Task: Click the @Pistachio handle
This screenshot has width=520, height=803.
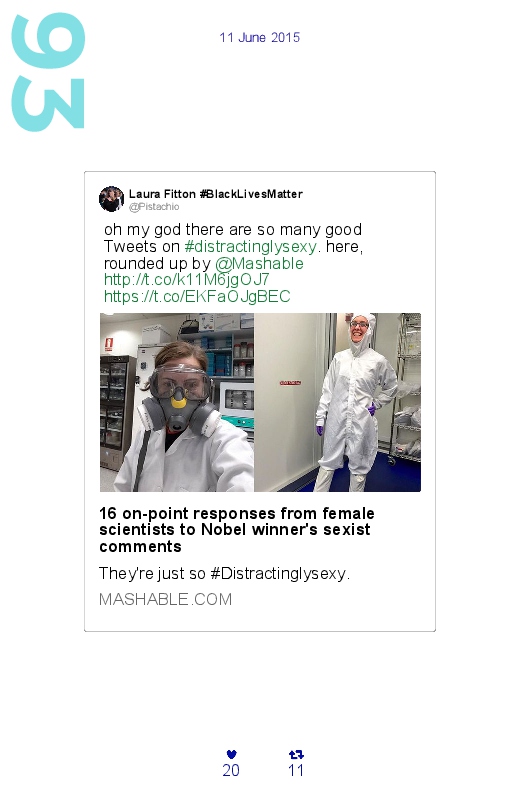Action: [x=154, y=206]
